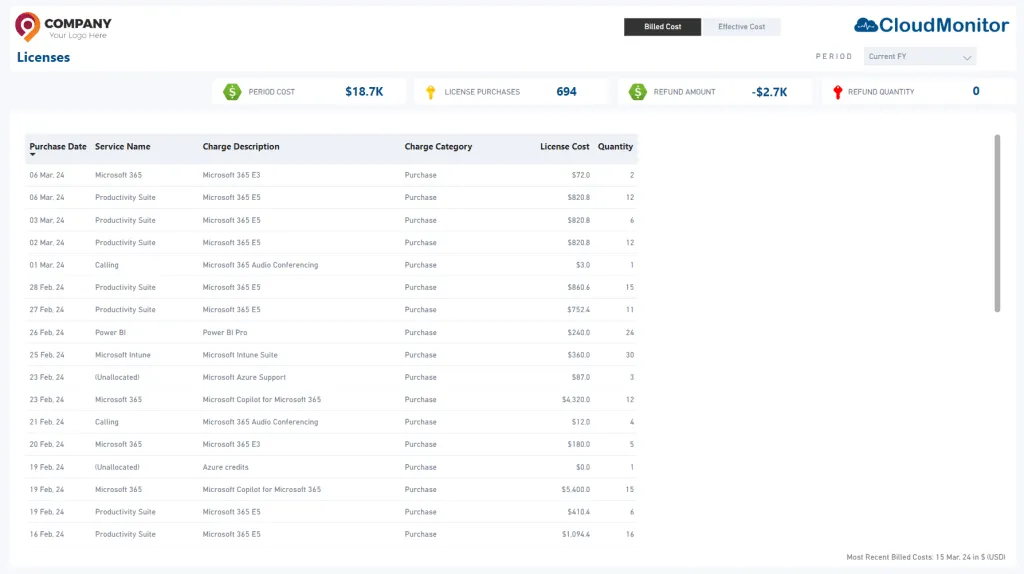
Task: Sort by License Cost column header
Action: (x=564, y=147)
